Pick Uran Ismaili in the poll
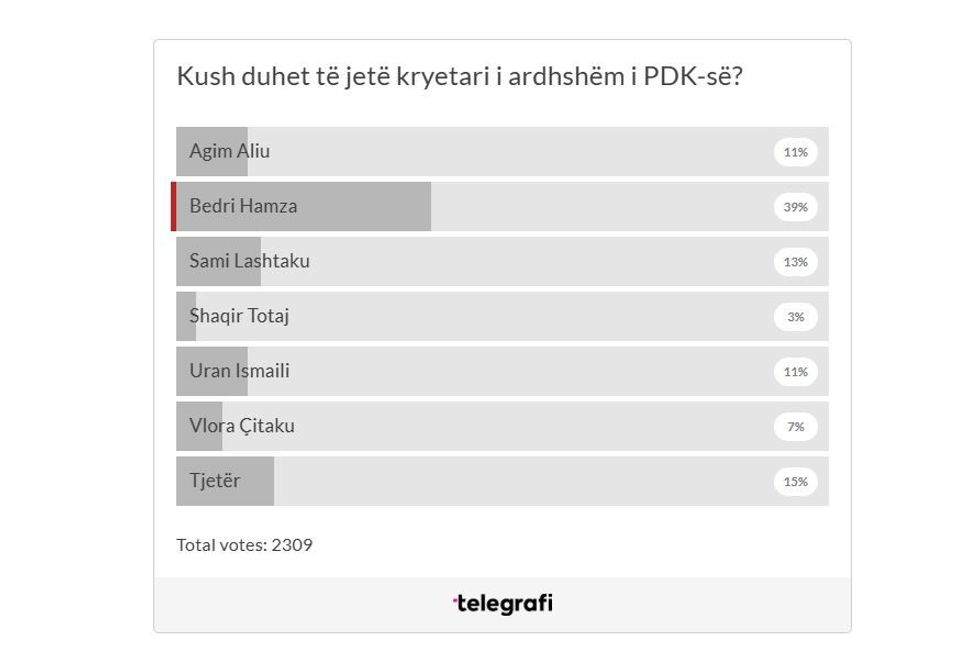Screen dimensions: 980x652 239,372
